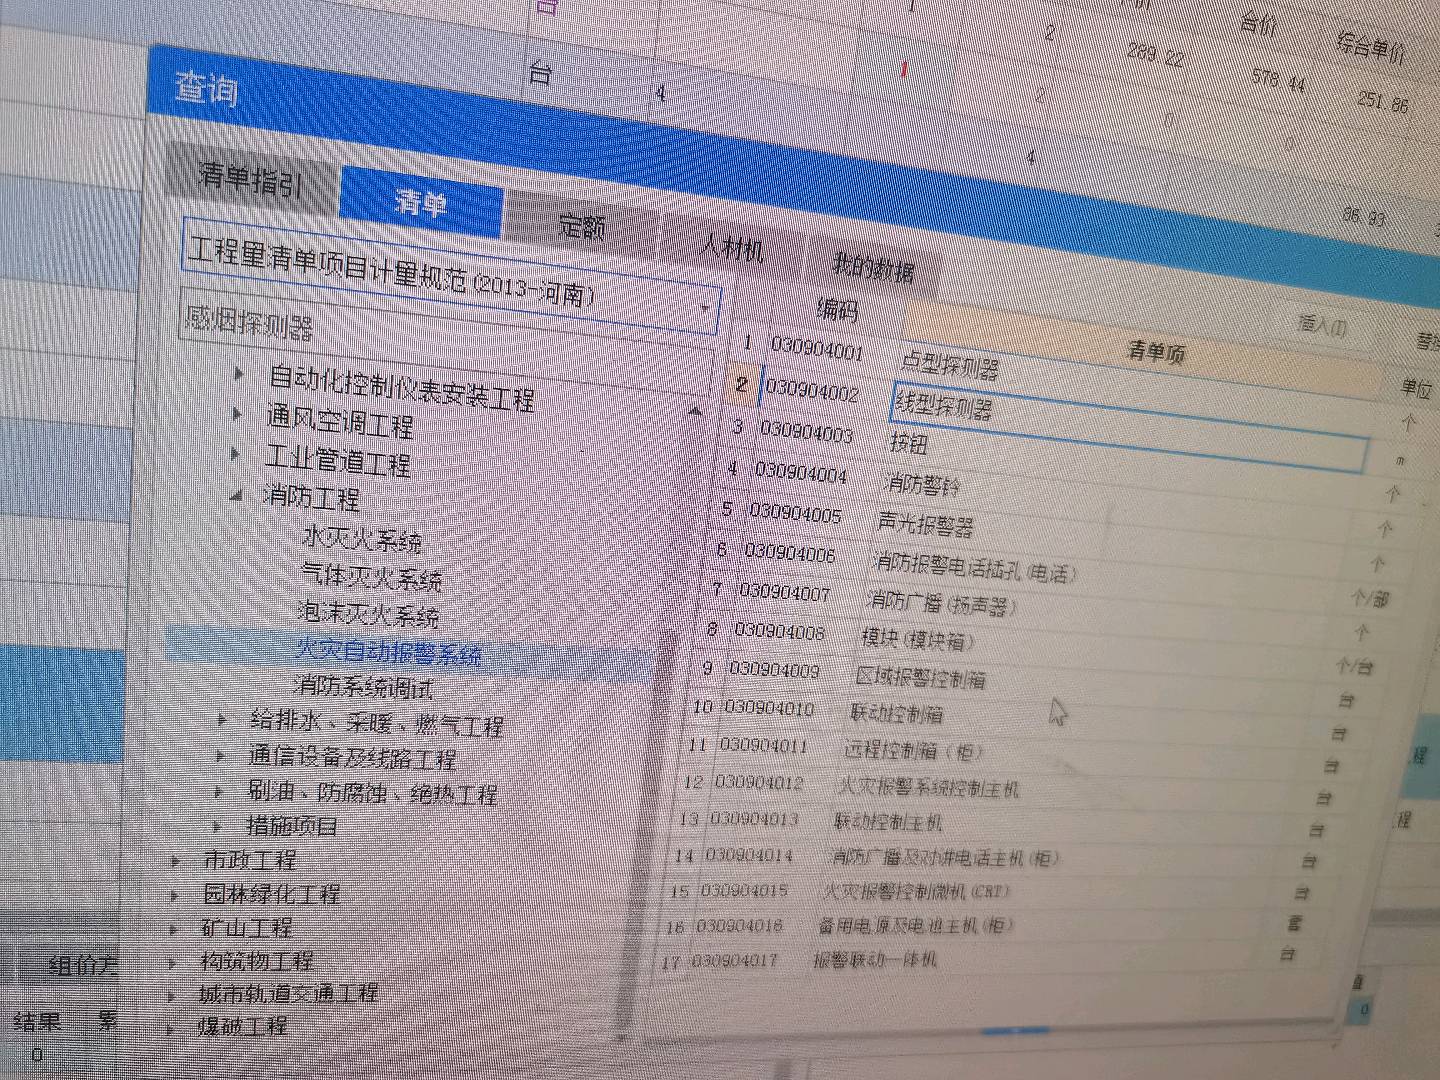Click code 030904010 cell
Viewport: 1440px width, 1080px height.
769,708
